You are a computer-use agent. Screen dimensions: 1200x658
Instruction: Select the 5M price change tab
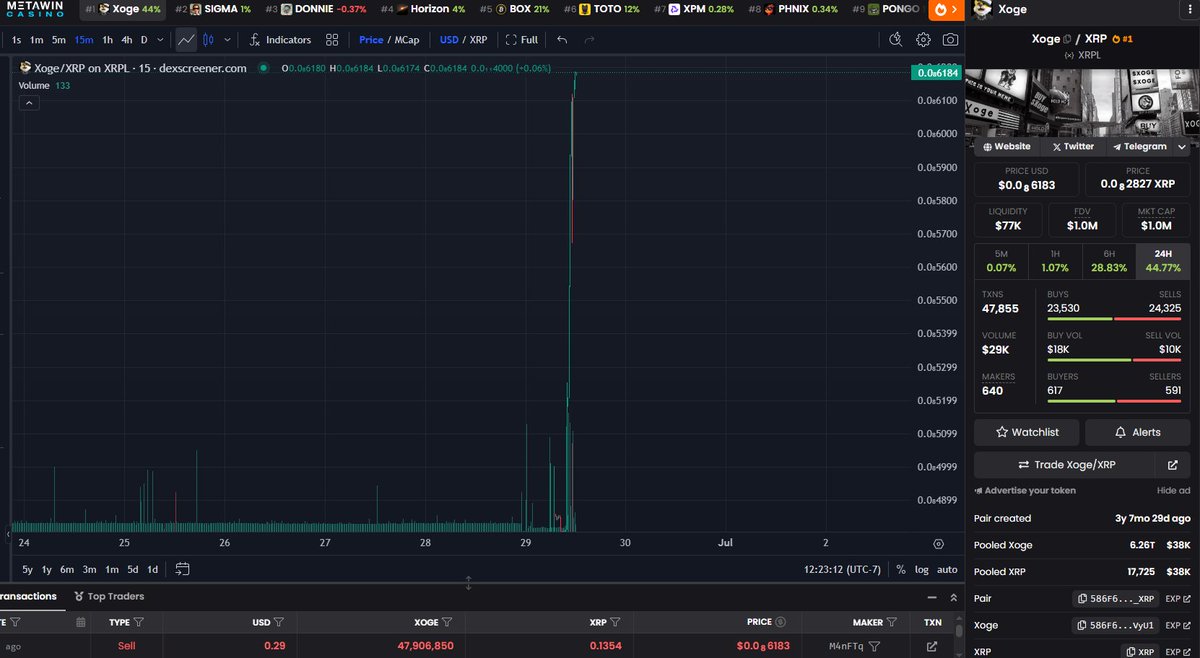tap(1001, 262)
